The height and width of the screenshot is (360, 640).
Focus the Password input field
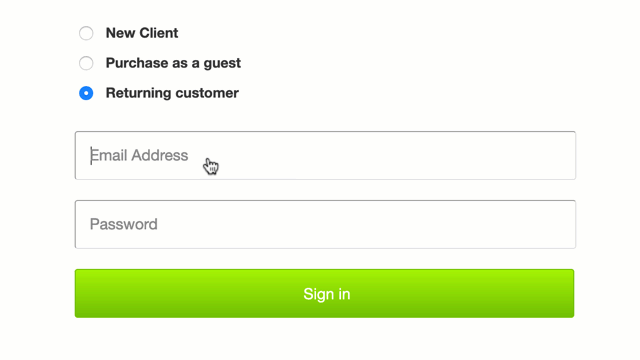click(x=325, y=224)
